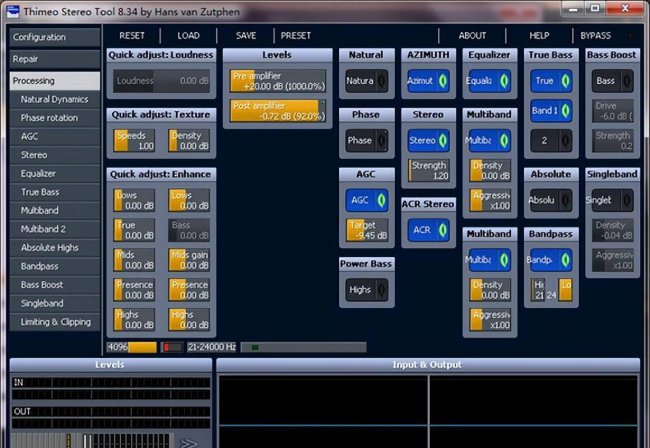This screenshot has width=650, height=448.
Task: Disable the Stereo switch
Action: click(428, 140)
